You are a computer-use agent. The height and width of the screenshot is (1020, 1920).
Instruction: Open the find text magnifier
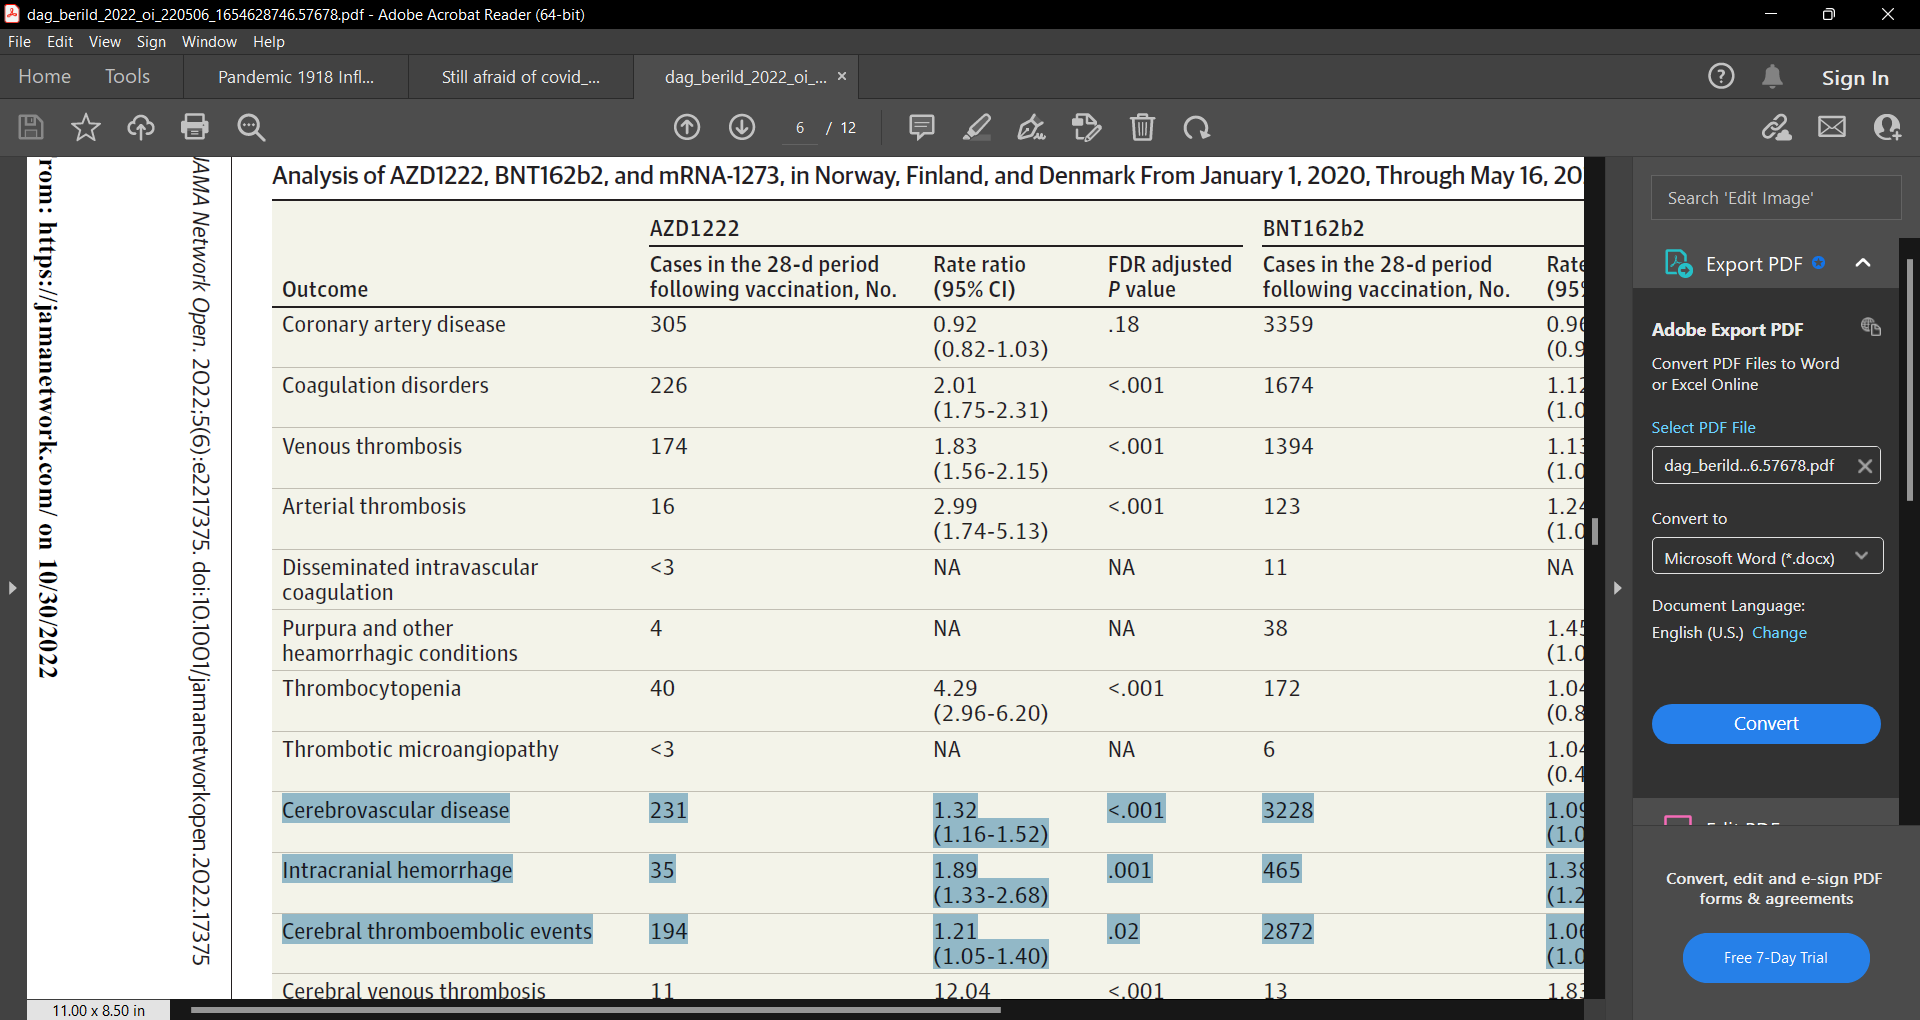point(251,127)
